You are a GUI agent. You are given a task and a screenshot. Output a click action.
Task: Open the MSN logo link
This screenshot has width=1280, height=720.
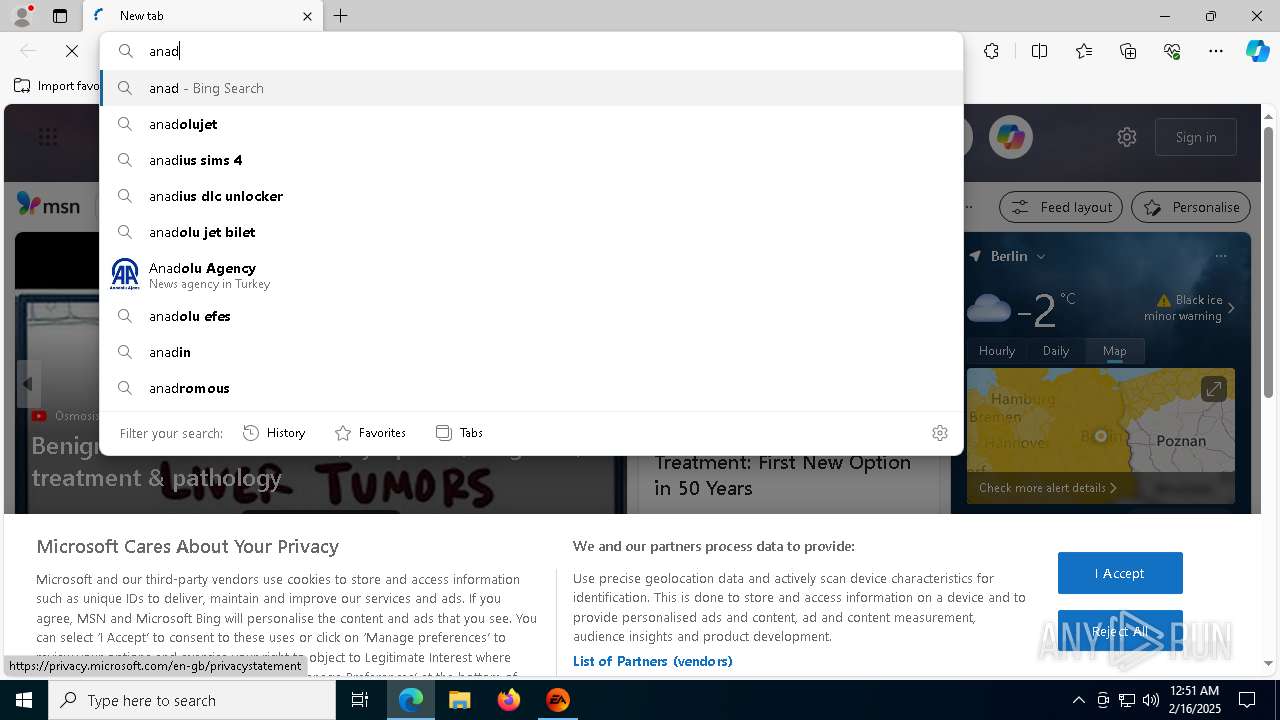[49, 205]
